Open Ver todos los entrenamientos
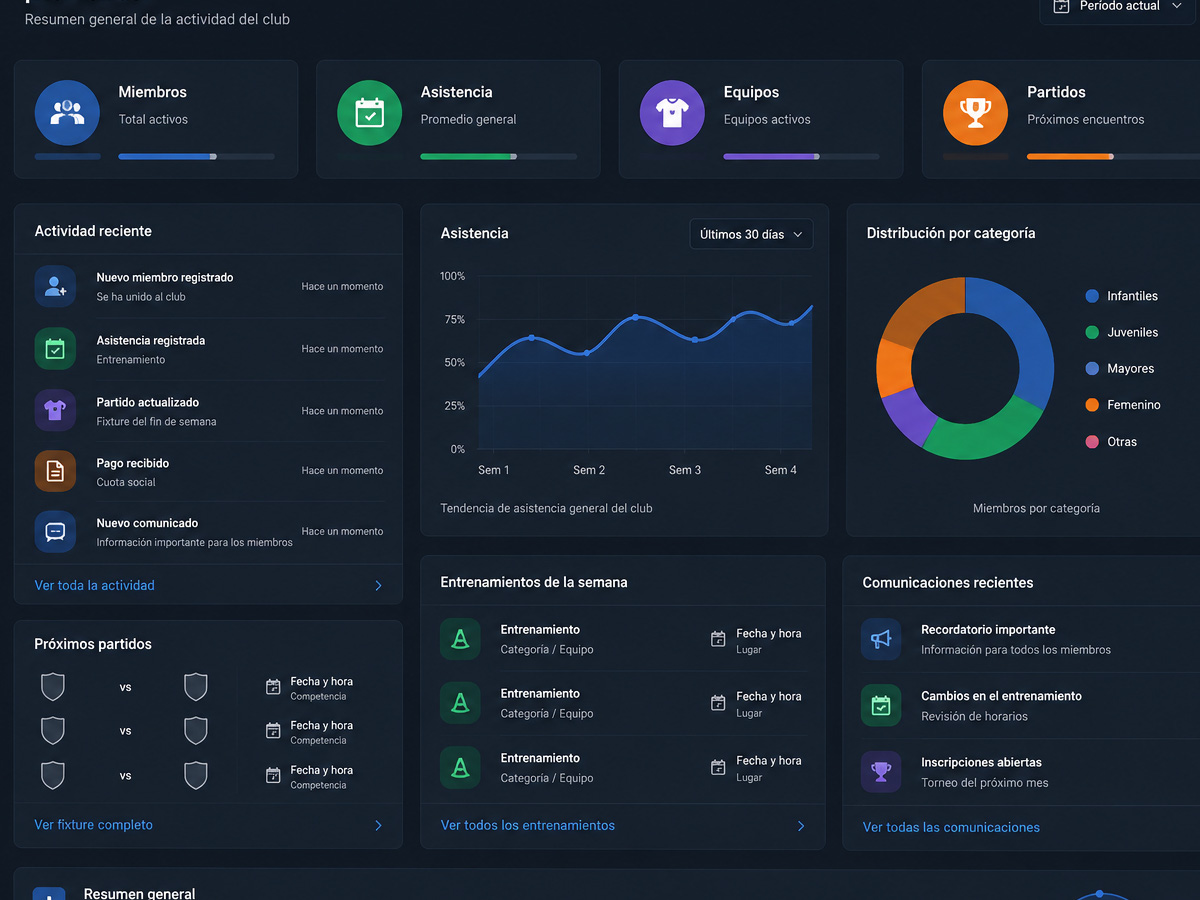 528,825
